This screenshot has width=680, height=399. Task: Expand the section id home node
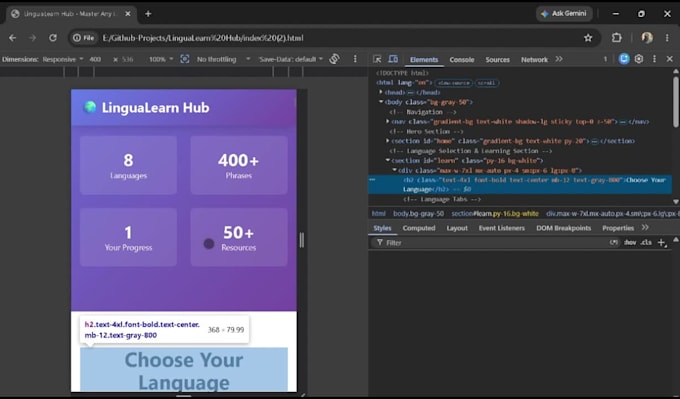[x=388, y=141]
